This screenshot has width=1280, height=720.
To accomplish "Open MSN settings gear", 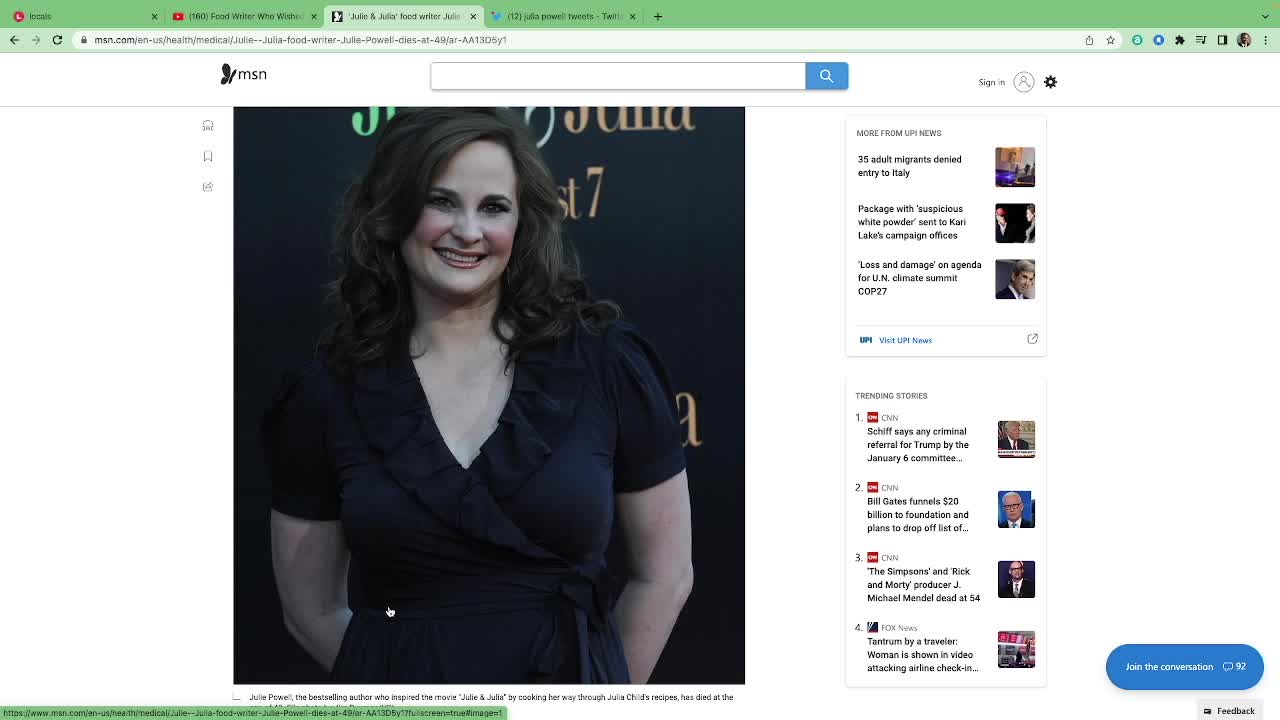I will point(1050,82).
